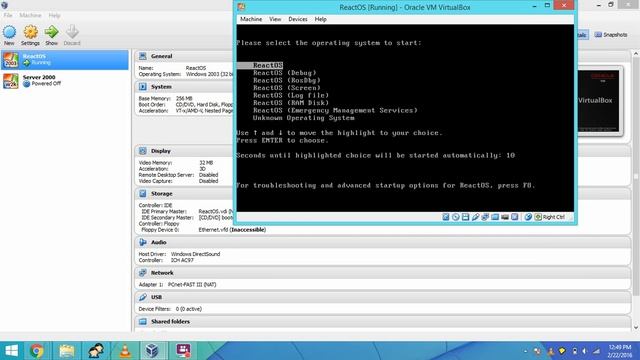Click 'ReactOS (Emergency Management Services)' entry
Image resolution: width=640 pixels, height=360 pixels.
point(335,110)
